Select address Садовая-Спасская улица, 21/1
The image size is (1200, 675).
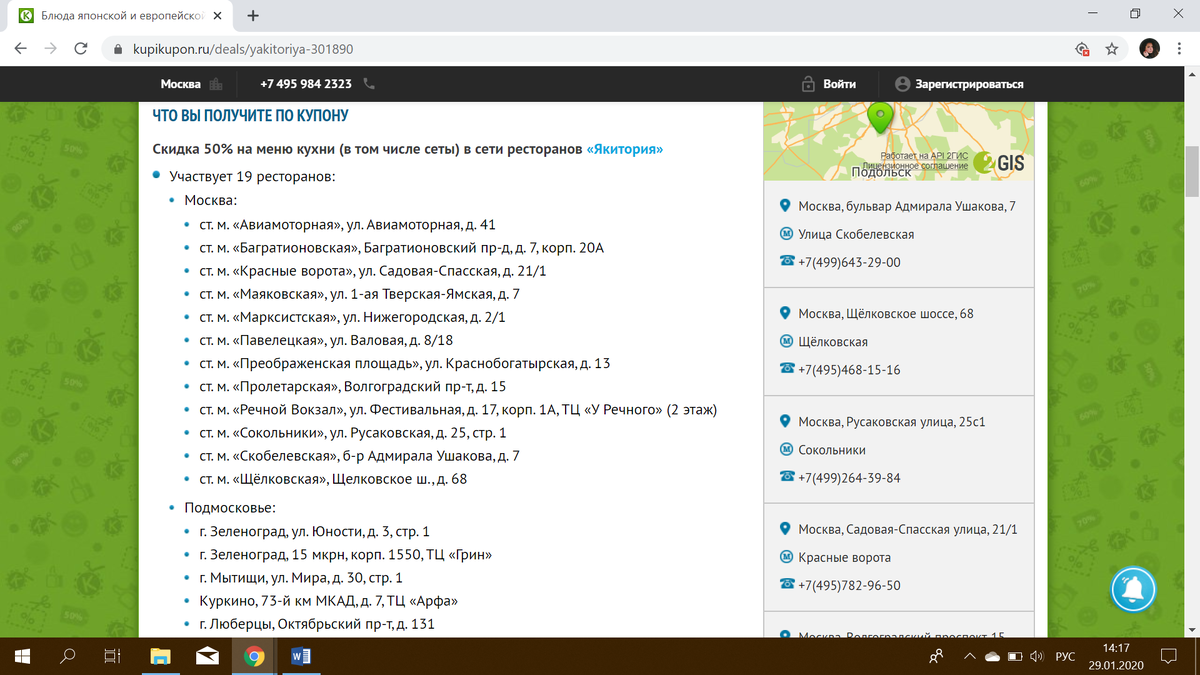[908, 529]
